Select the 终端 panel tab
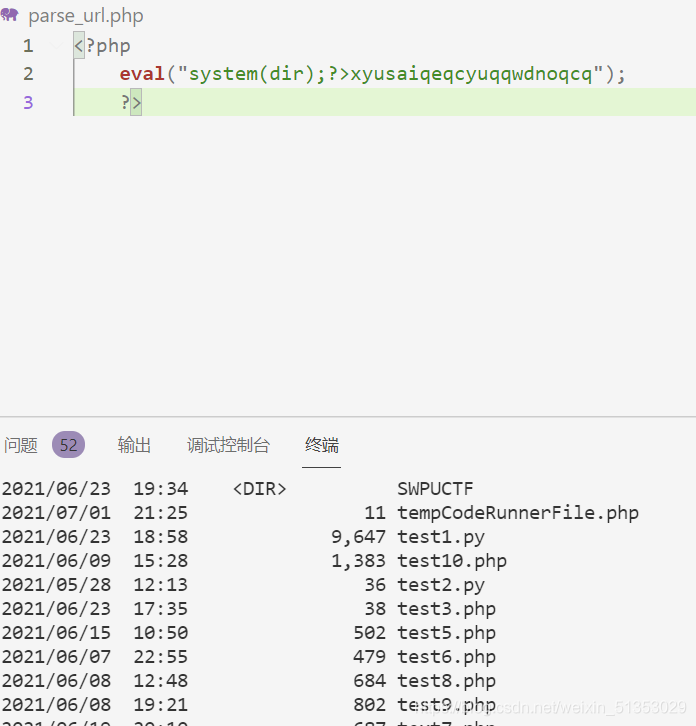Screen dimensions: 696x726 pos(322,445)
